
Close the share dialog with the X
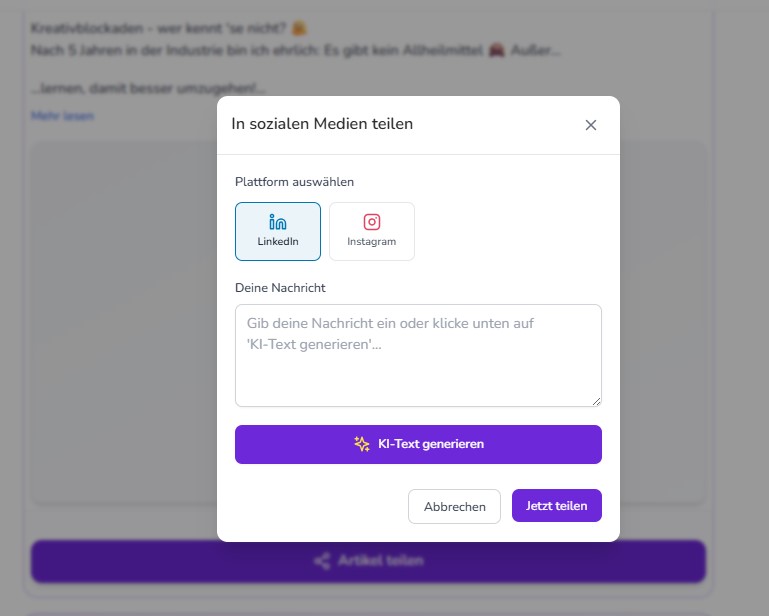pyautogui.click(x=591, y=125)
